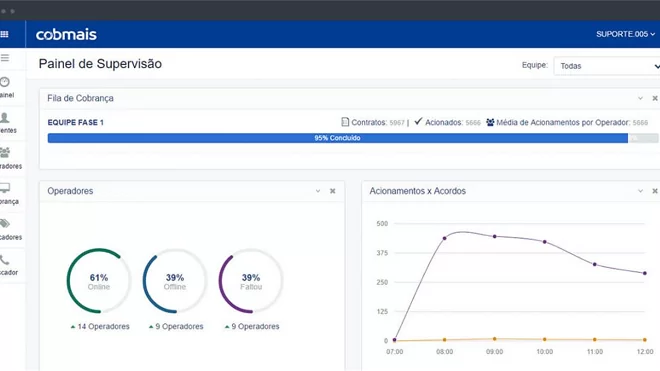Close the Fila de Cobrança panel
This screenshot has height=371, width=660.
pyautogui.click(x=655, y=98)
